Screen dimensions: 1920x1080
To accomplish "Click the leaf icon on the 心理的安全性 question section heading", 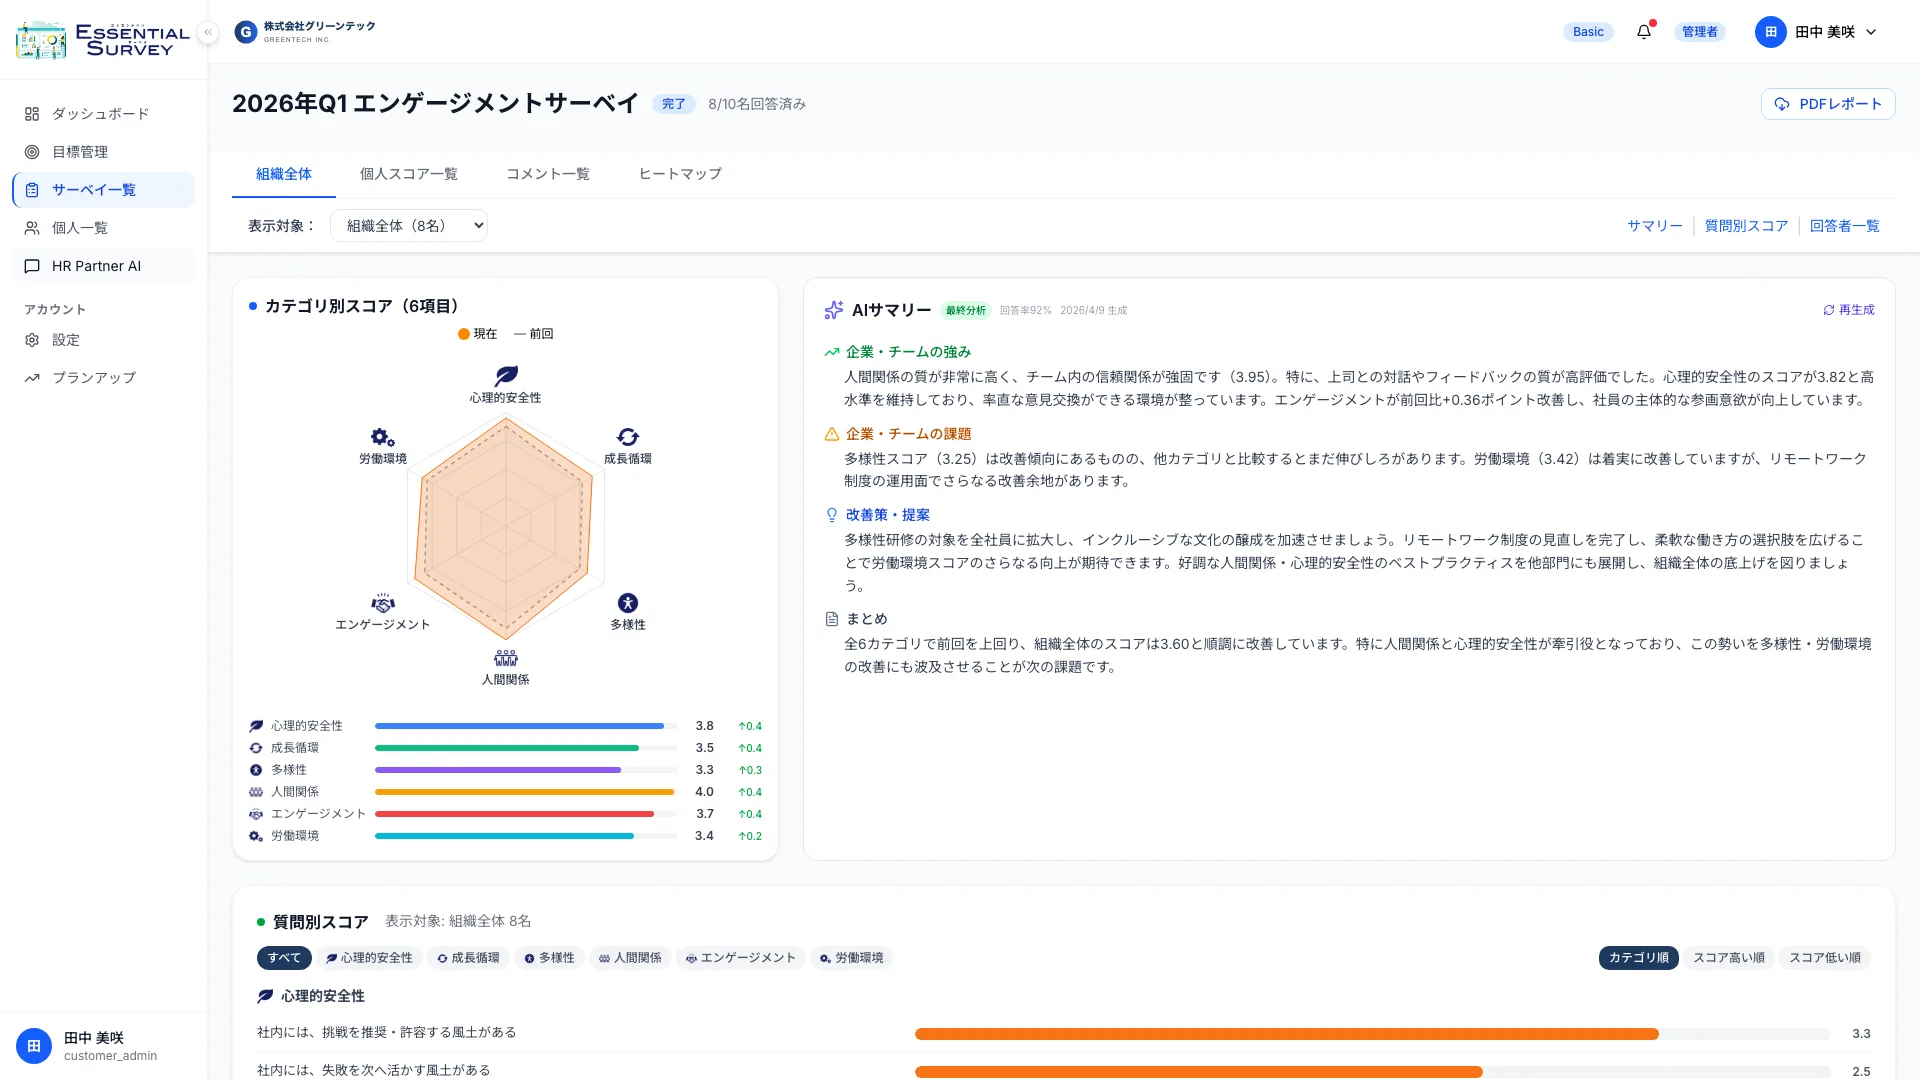I will coord(265,996).
